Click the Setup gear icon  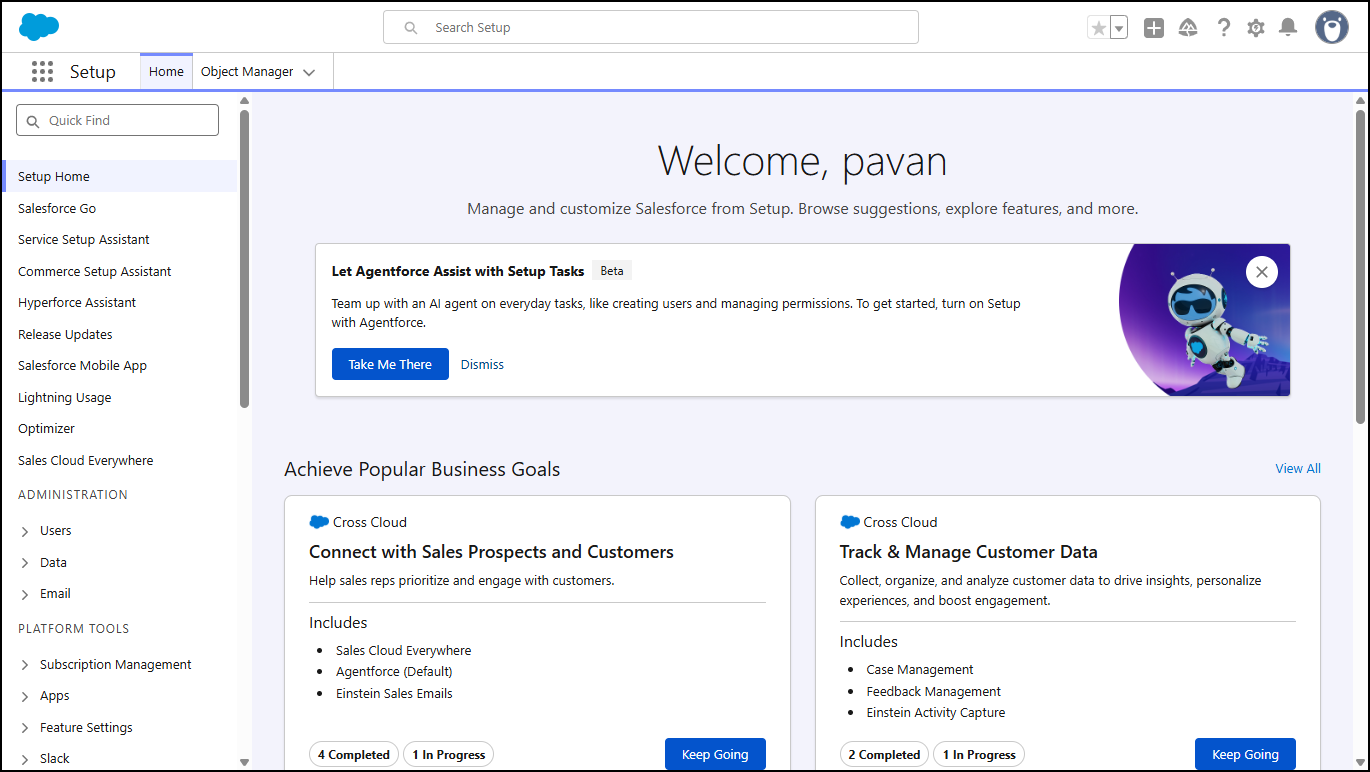pos(1256,28)
